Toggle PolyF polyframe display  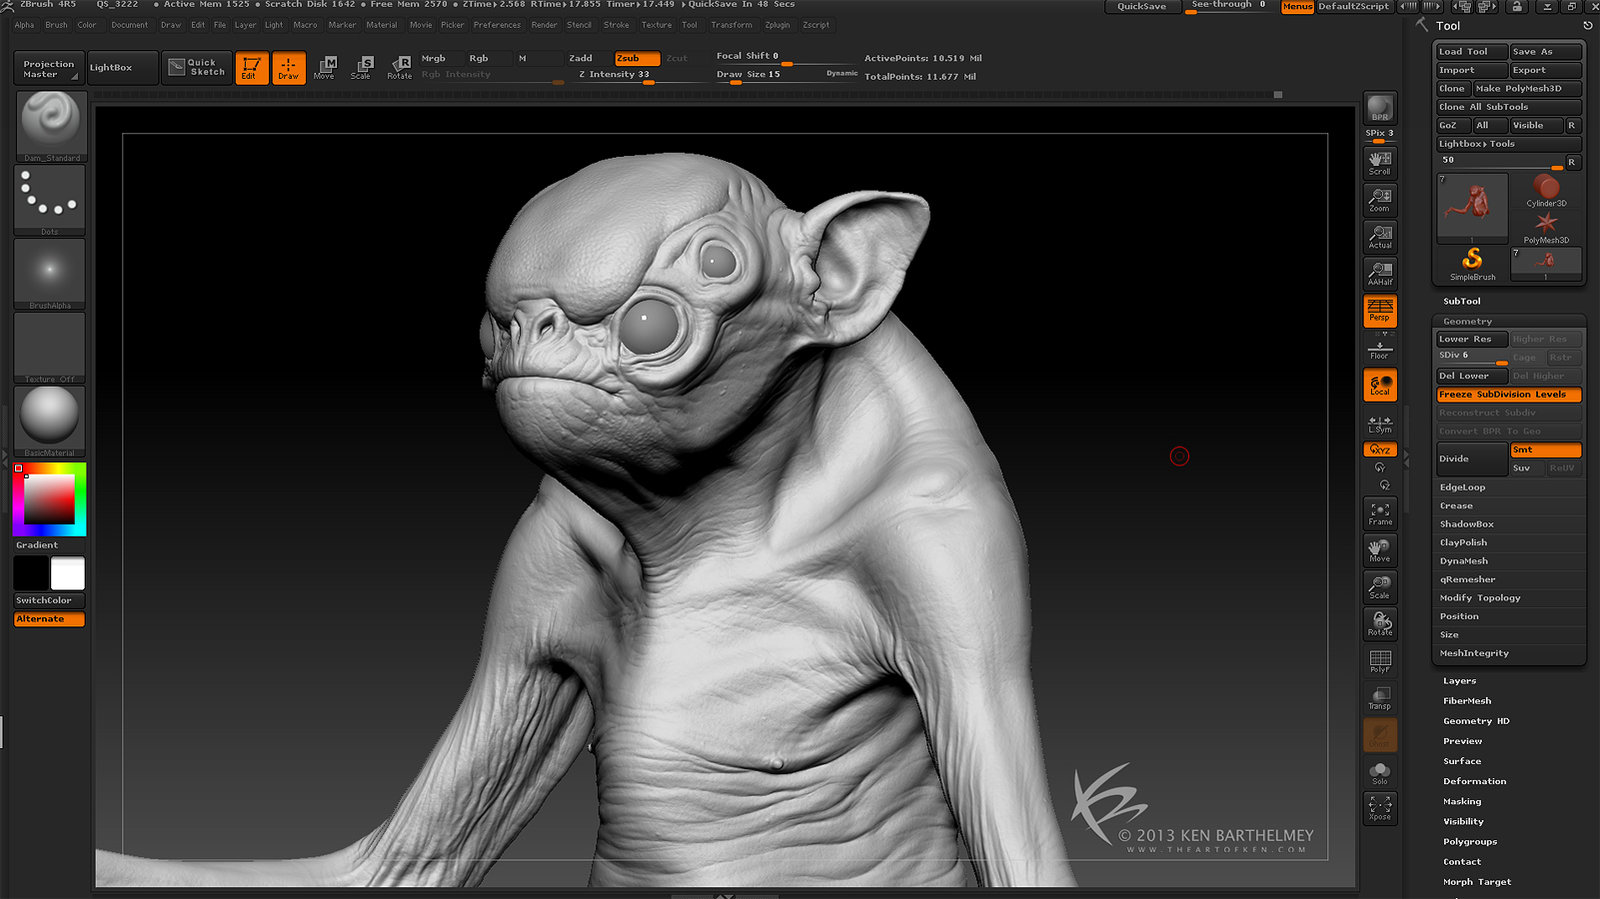[x=1380, y=661]
